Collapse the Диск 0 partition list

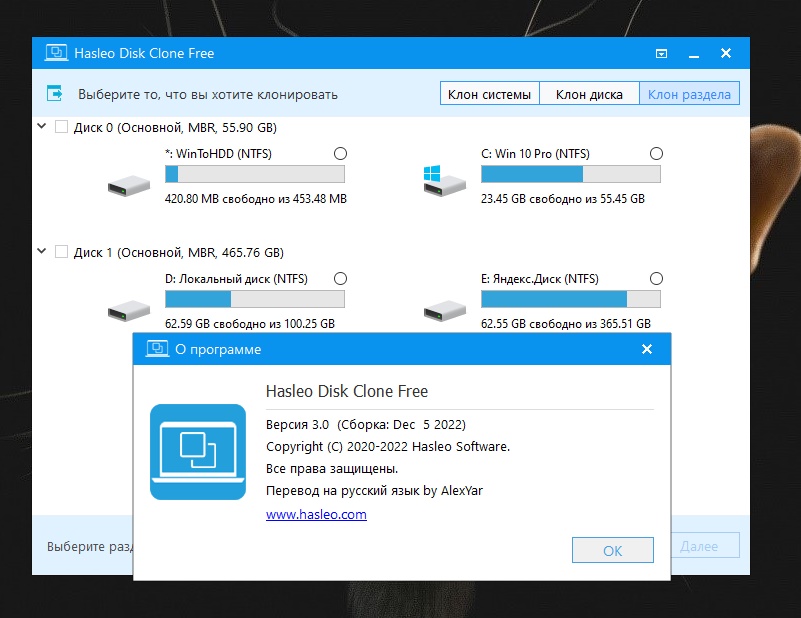42,126
